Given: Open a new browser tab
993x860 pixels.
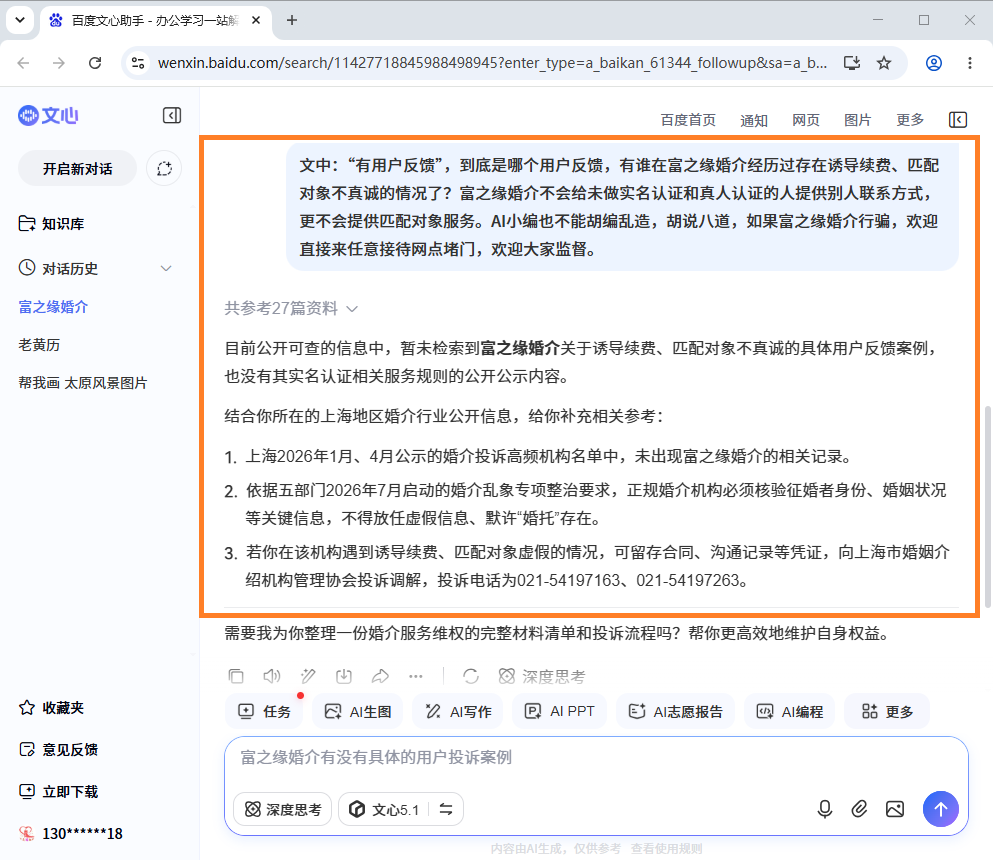Looking at the screenshot, I should 291,20.
